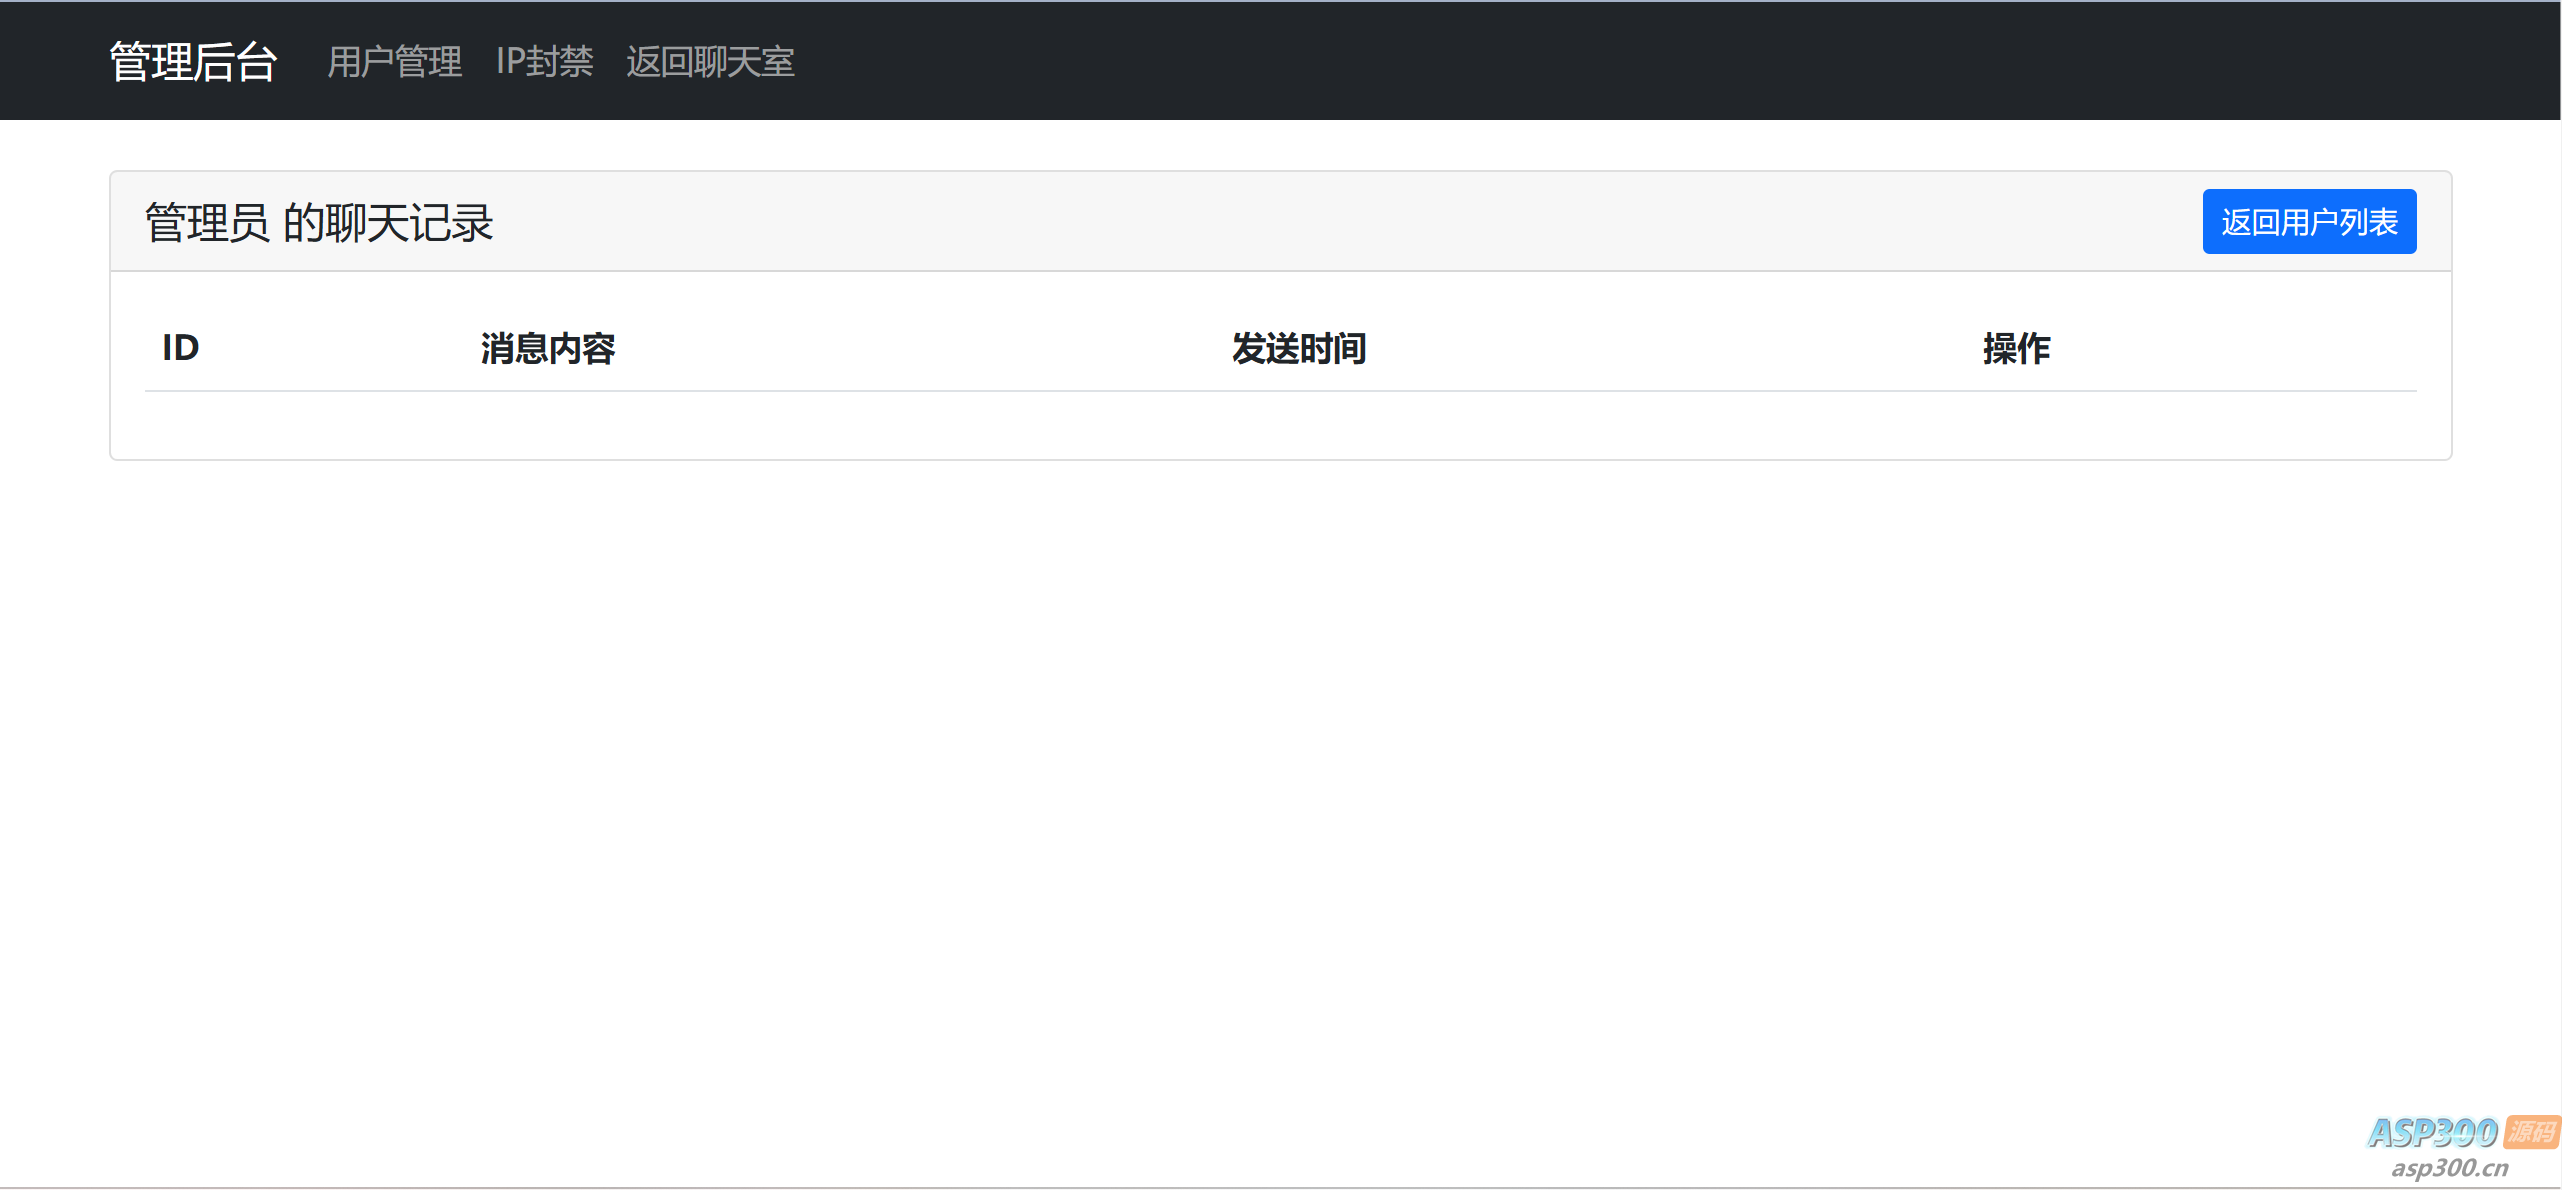The image size is (2562, 1190).
Task: Select 返回聊天室 in the navbar
Action: coord(710,62)
